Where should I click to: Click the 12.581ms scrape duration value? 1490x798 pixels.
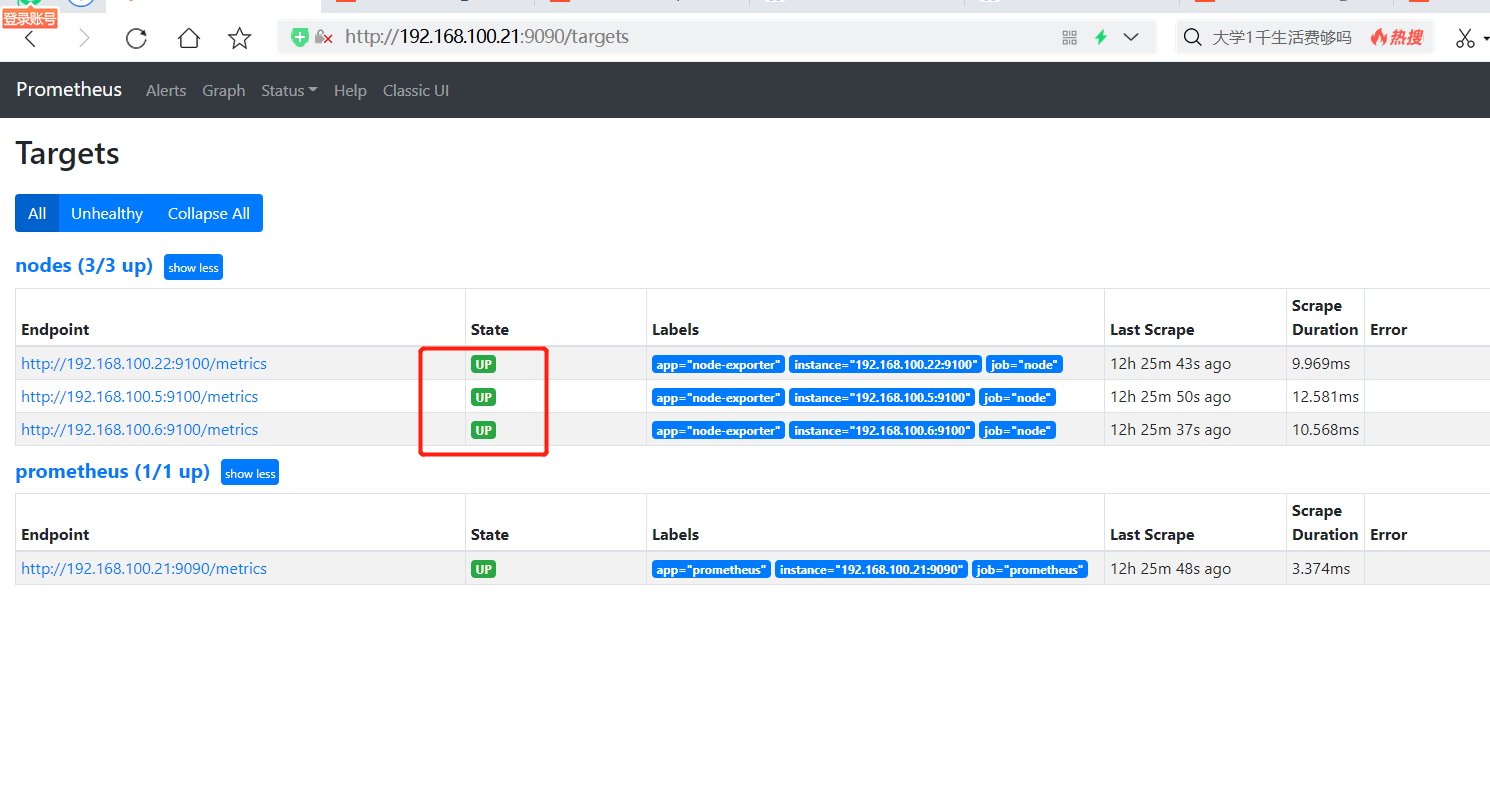[x=1325, y=397]
